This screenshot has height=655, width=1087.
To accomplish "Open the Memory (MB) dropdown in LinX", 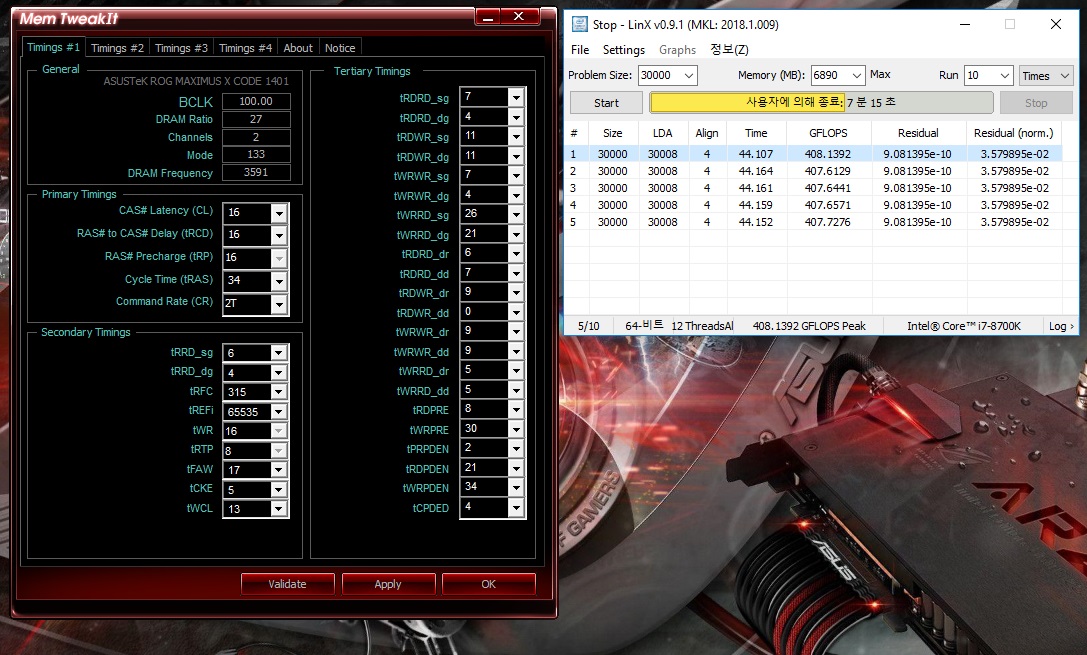I will pos(857,76).
